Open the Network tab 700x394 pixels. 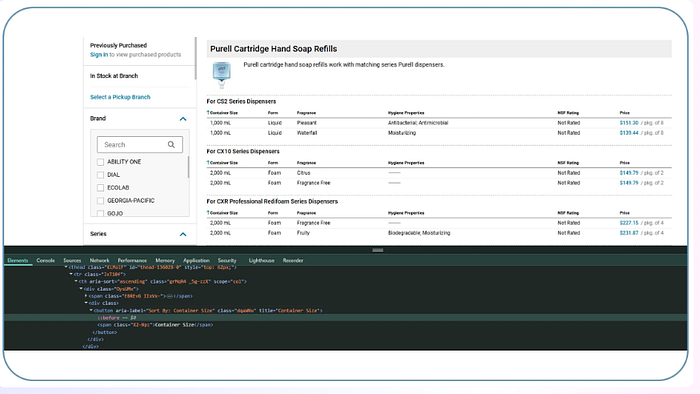[100, 261]
